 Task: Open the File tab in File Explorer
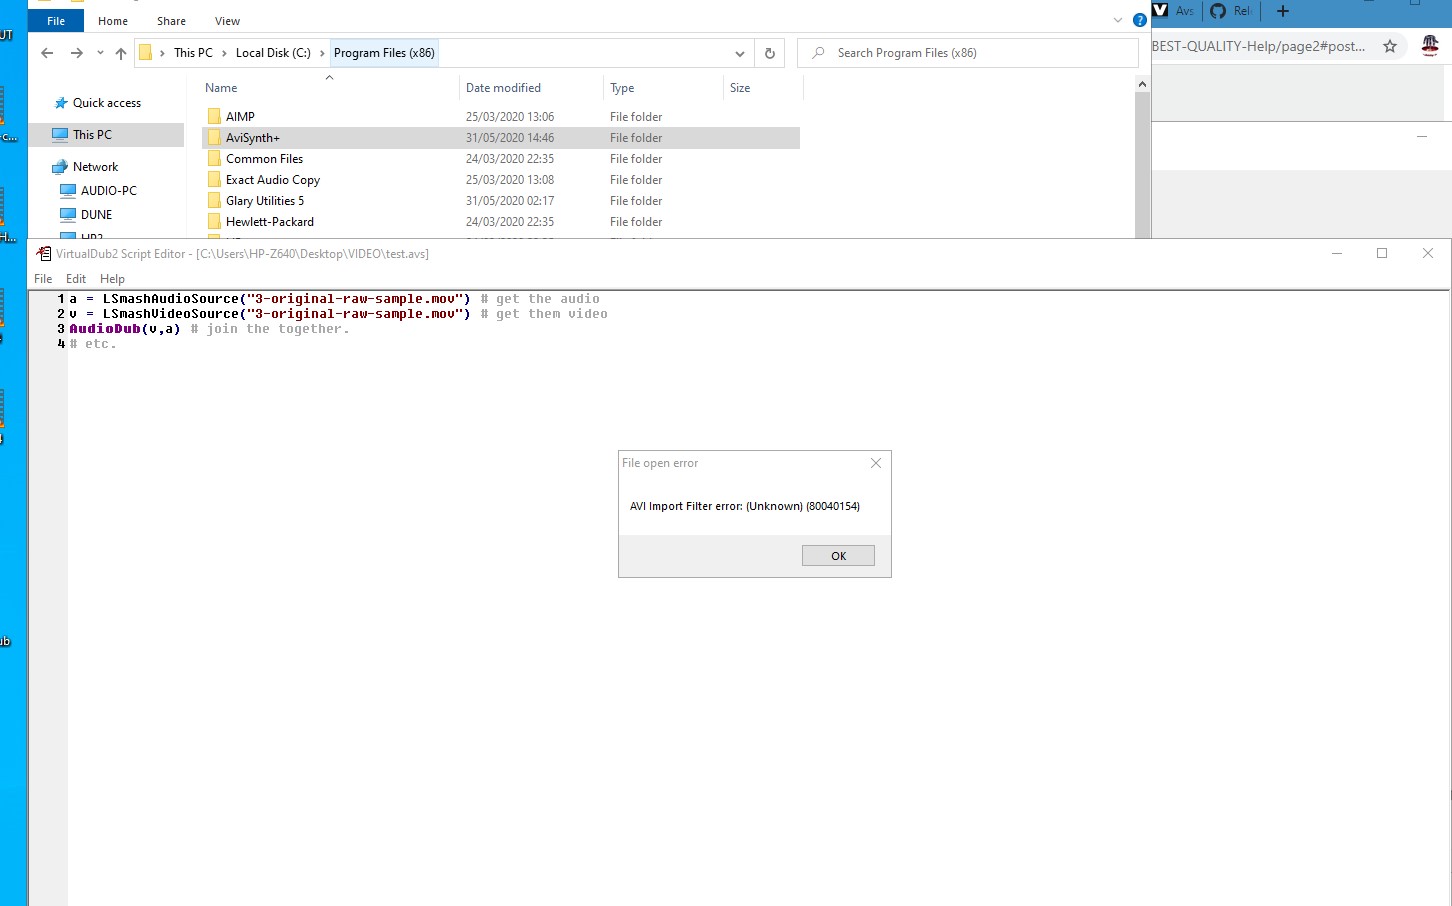(56, 21)
